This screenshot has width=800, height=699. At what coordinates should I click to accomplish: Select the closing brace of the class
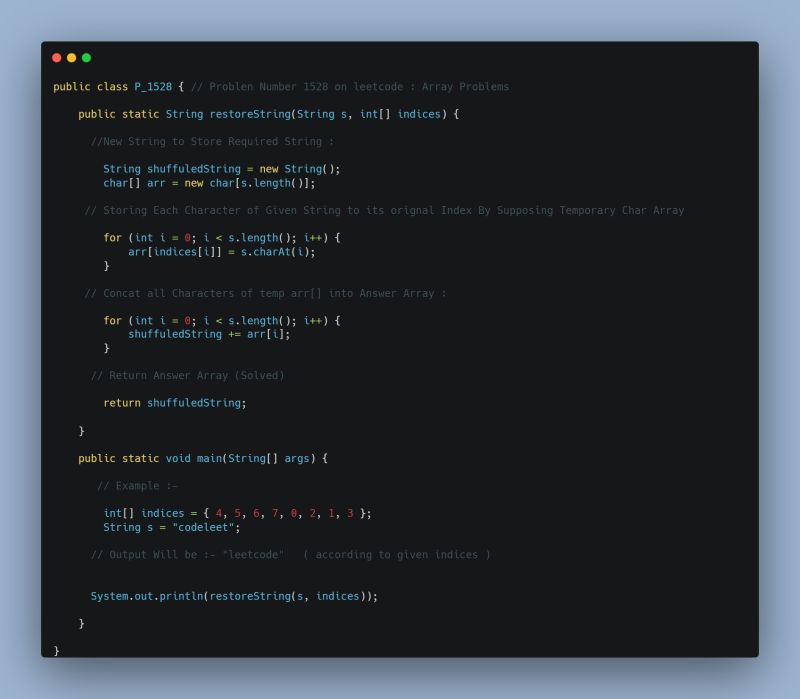tap(56, 649)
